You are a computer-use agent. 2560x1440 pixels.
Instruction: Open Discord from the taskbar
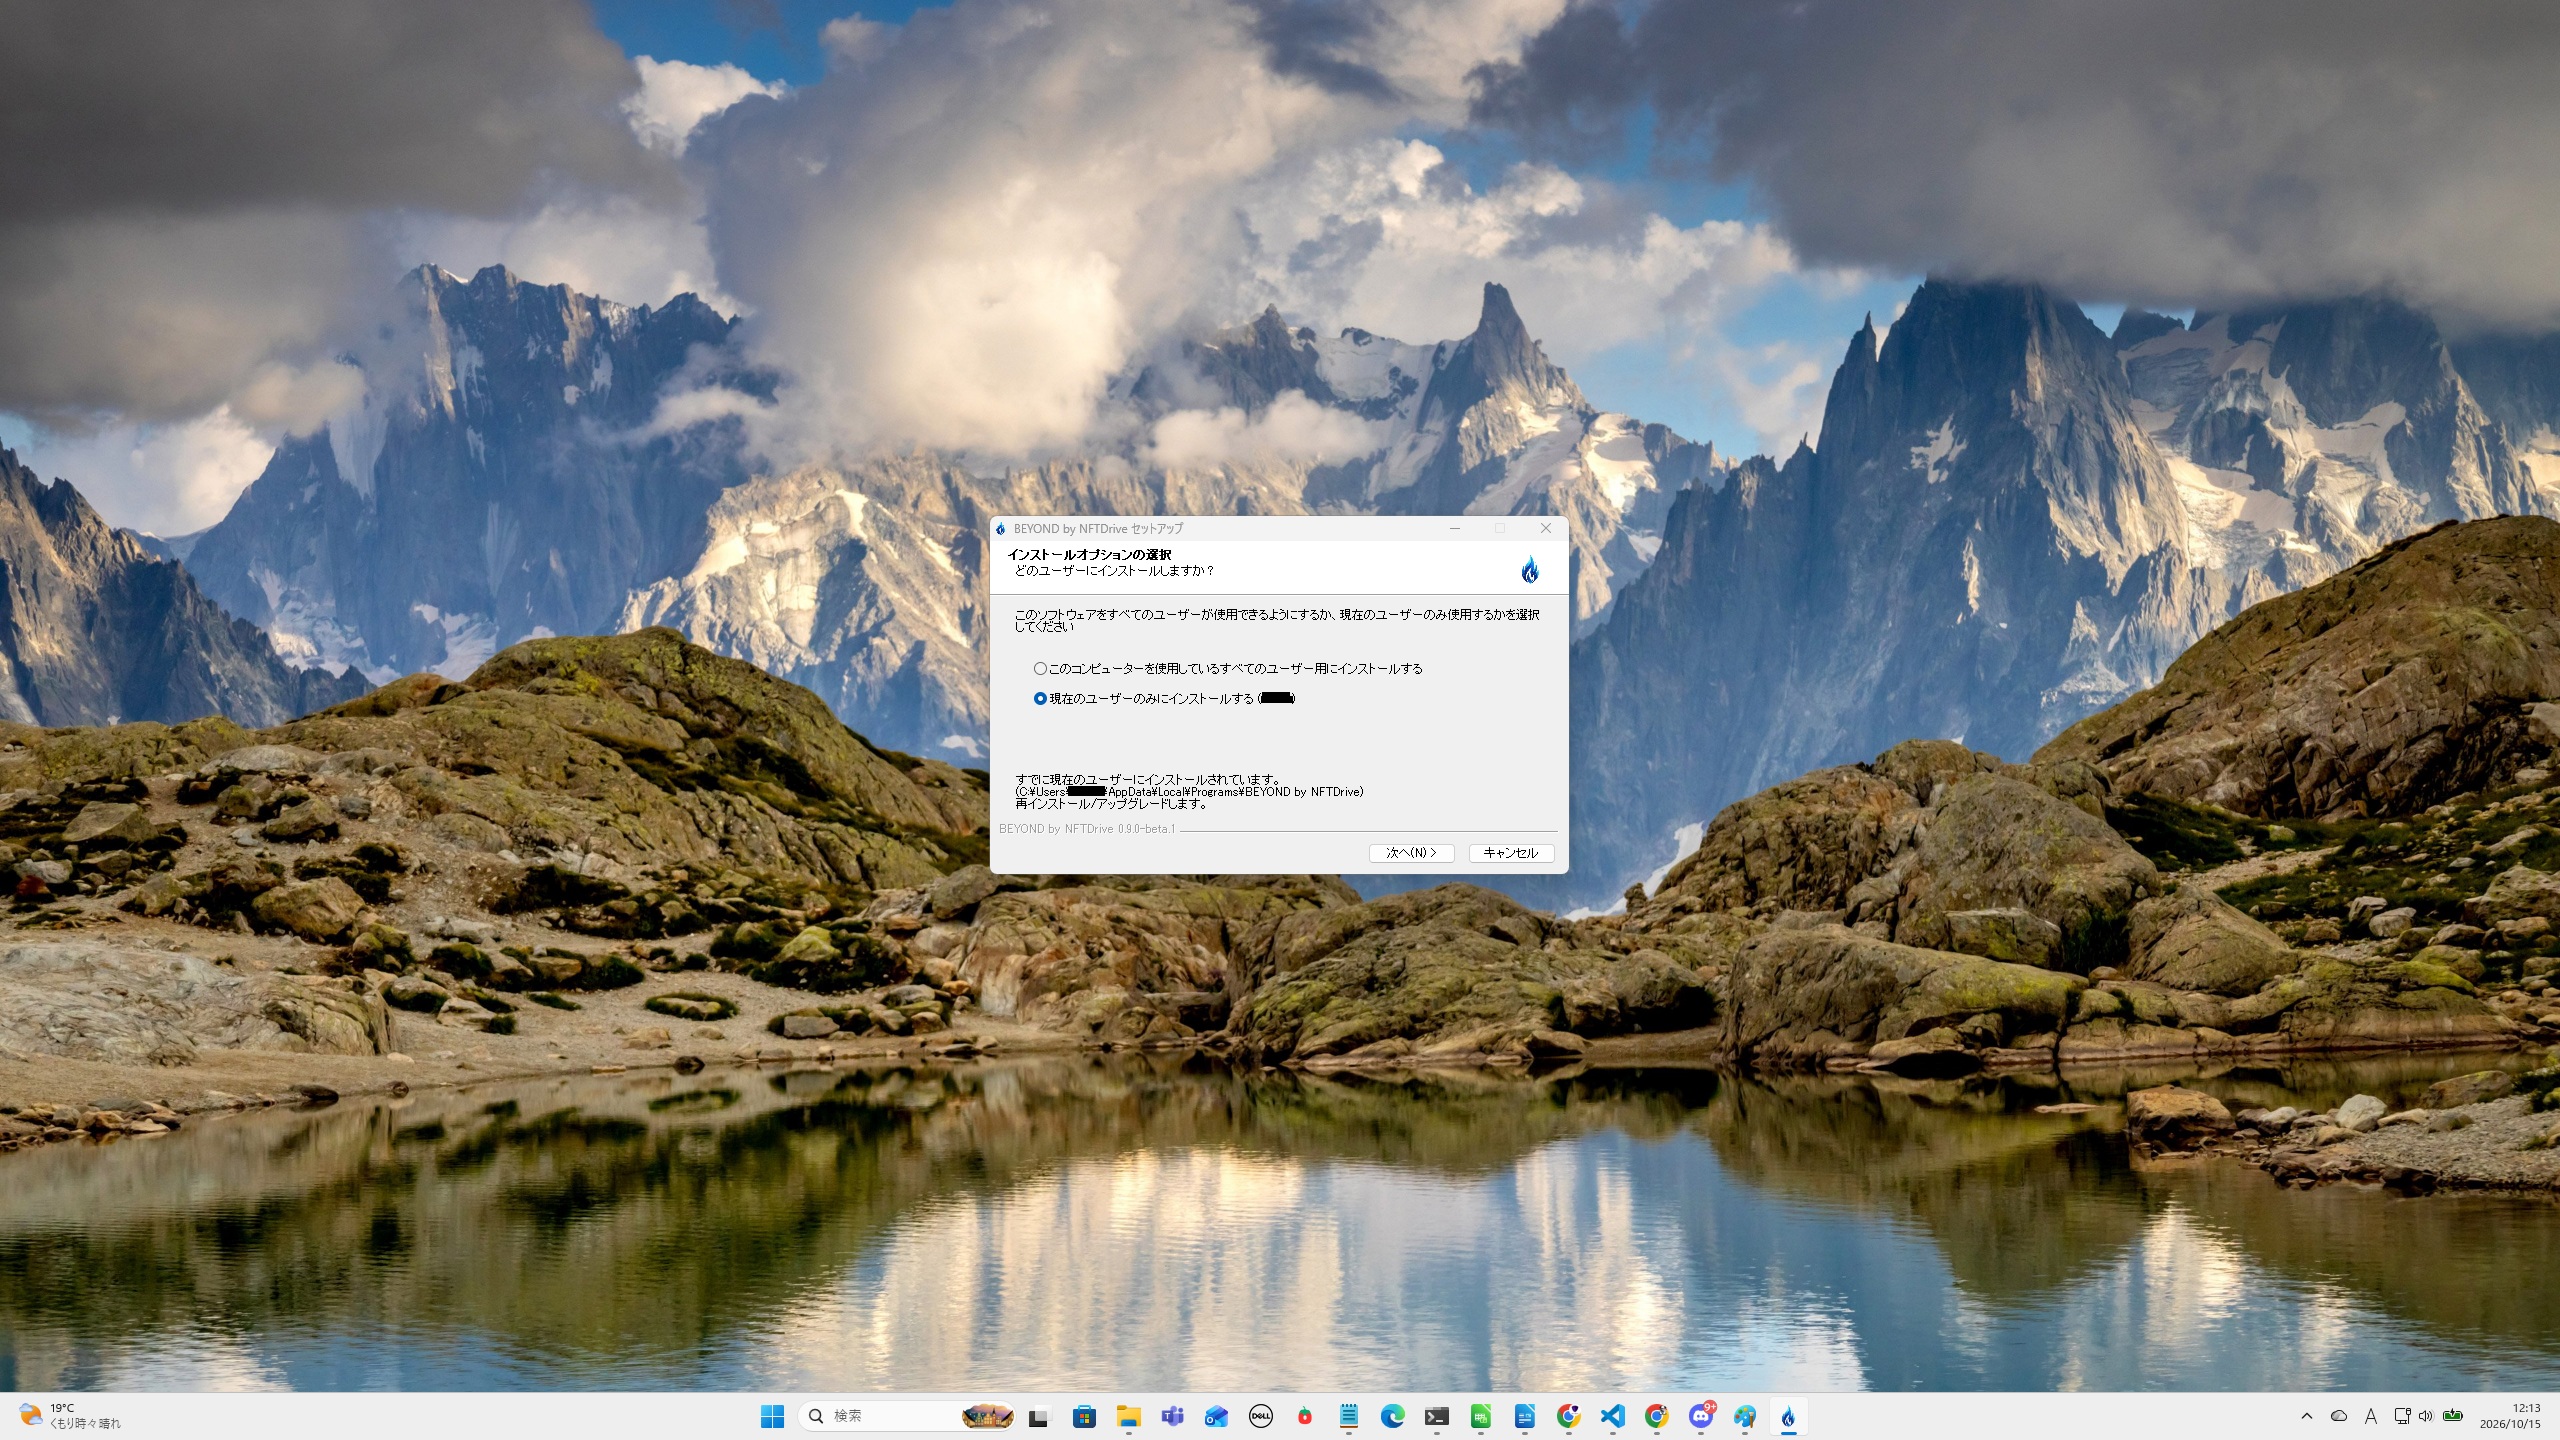tap(1701, 1416)
